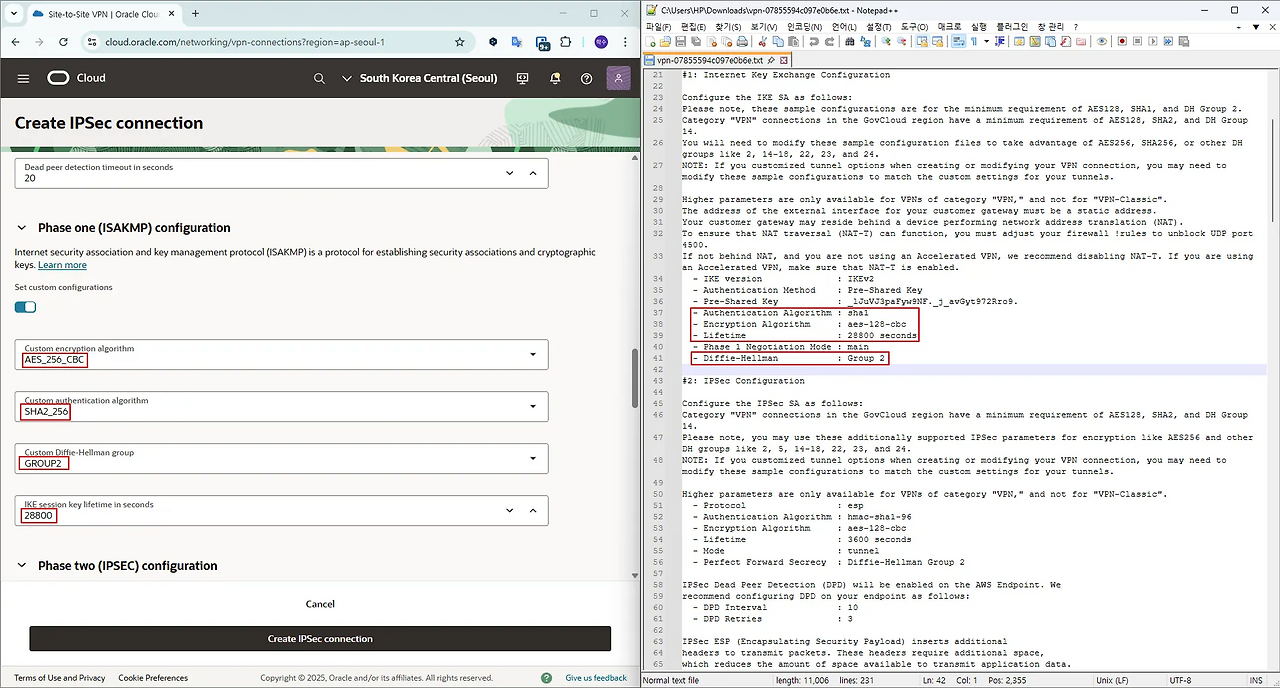1280x688 pixels.
Task: Open the 파일(F) menu in Notepad++
Action: pyautogui.click(x=659, y=27)
